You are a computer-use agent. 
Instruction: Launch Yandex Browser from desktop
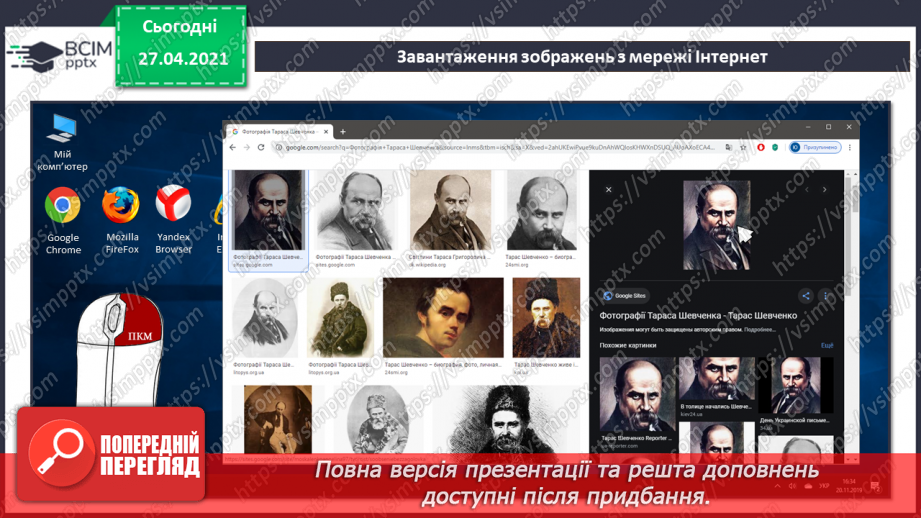tap(173, 219)
